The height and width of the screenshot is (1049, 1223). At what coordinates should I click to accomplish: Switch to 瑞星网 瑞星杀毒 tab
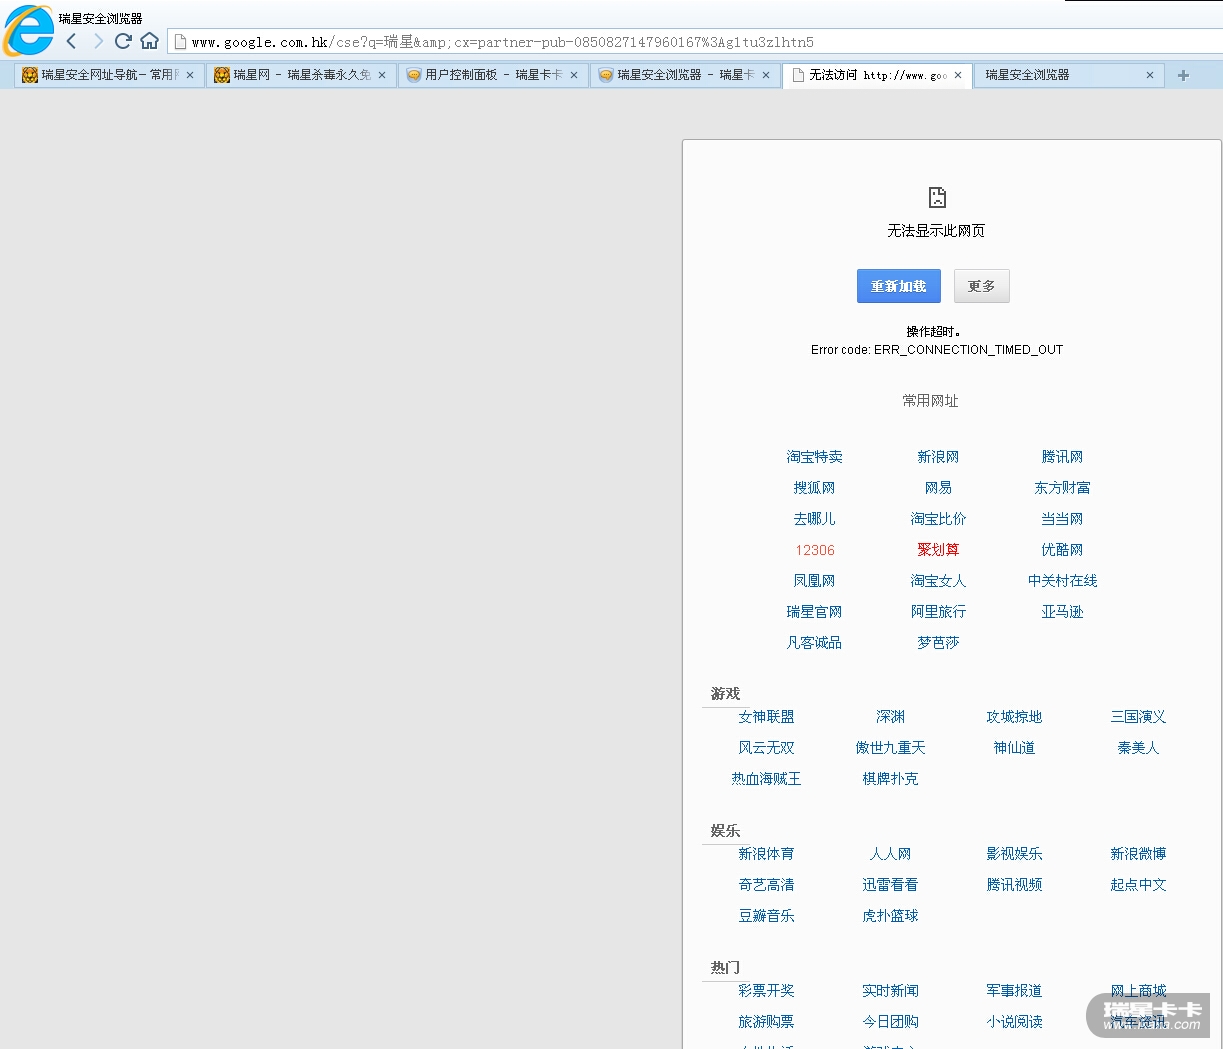coord(300,75)
